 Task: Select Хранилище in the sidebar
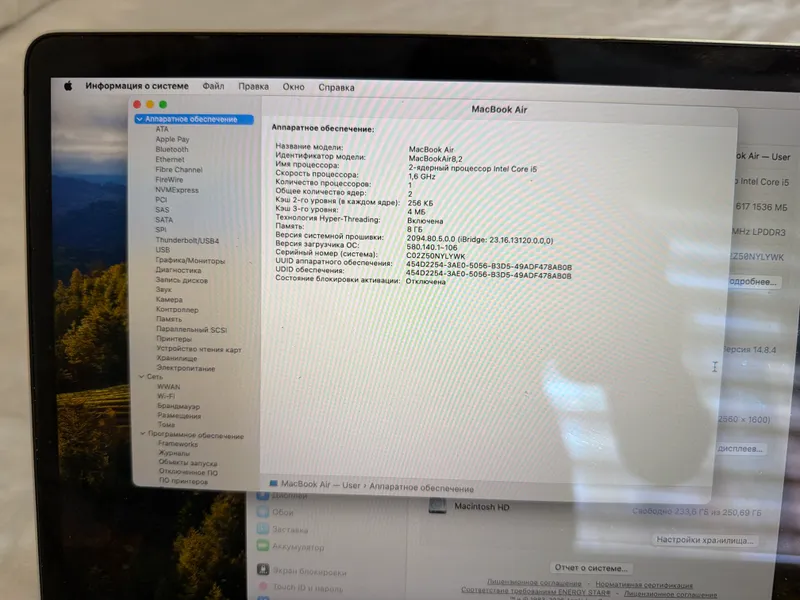point(177,358)
